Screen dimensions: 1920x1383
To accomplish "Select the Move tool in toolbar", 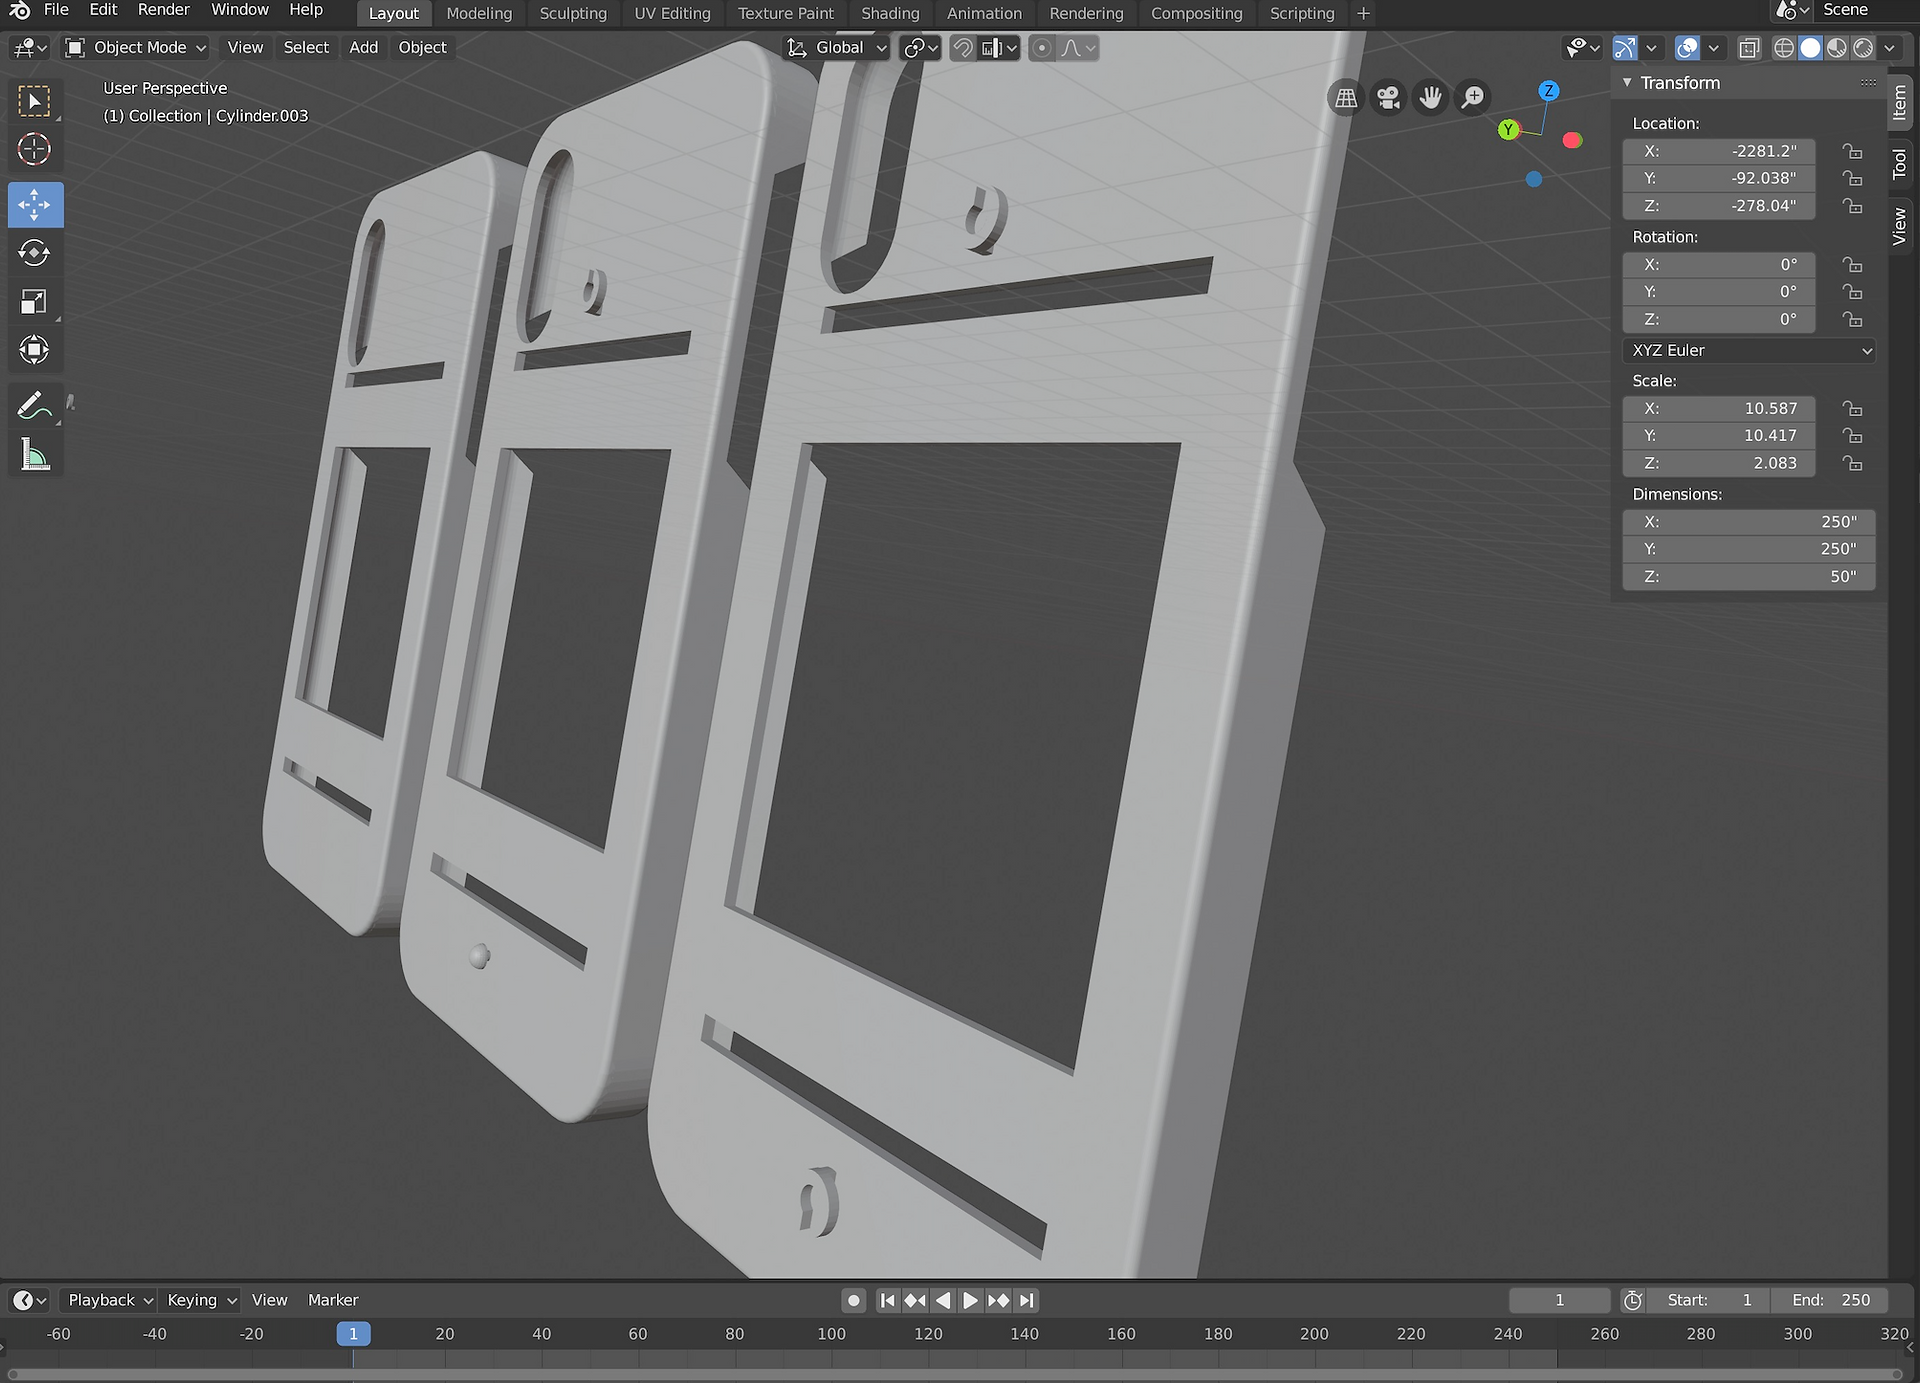I will point(35,205).
